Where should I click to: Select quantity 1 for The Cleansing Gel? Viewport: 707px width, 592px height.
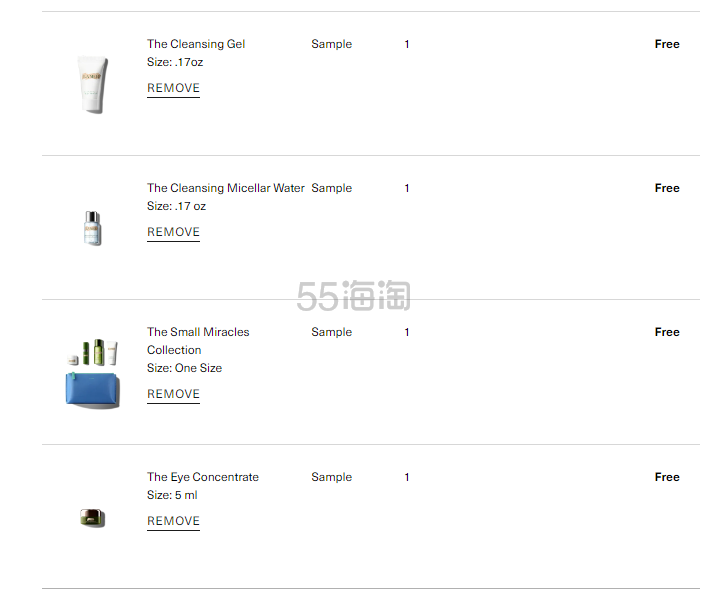pyautogui.click(x=407, y=44)
